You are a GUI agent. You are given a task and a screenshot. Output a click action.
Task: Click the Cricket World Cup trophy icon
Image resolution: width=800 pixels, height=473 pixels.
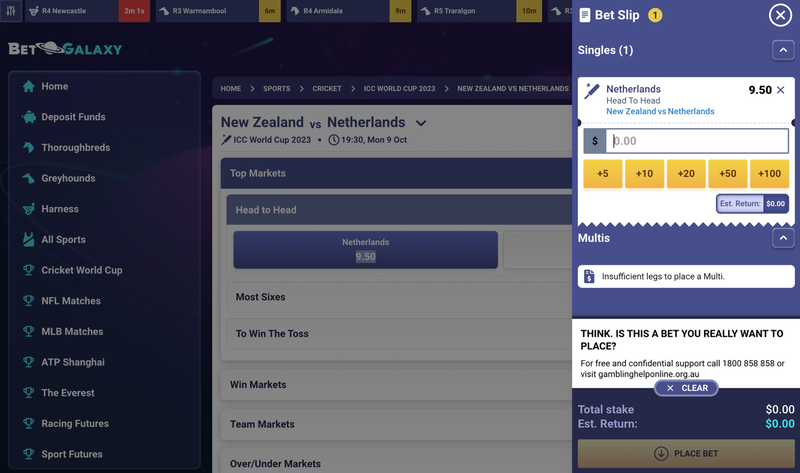28,271
